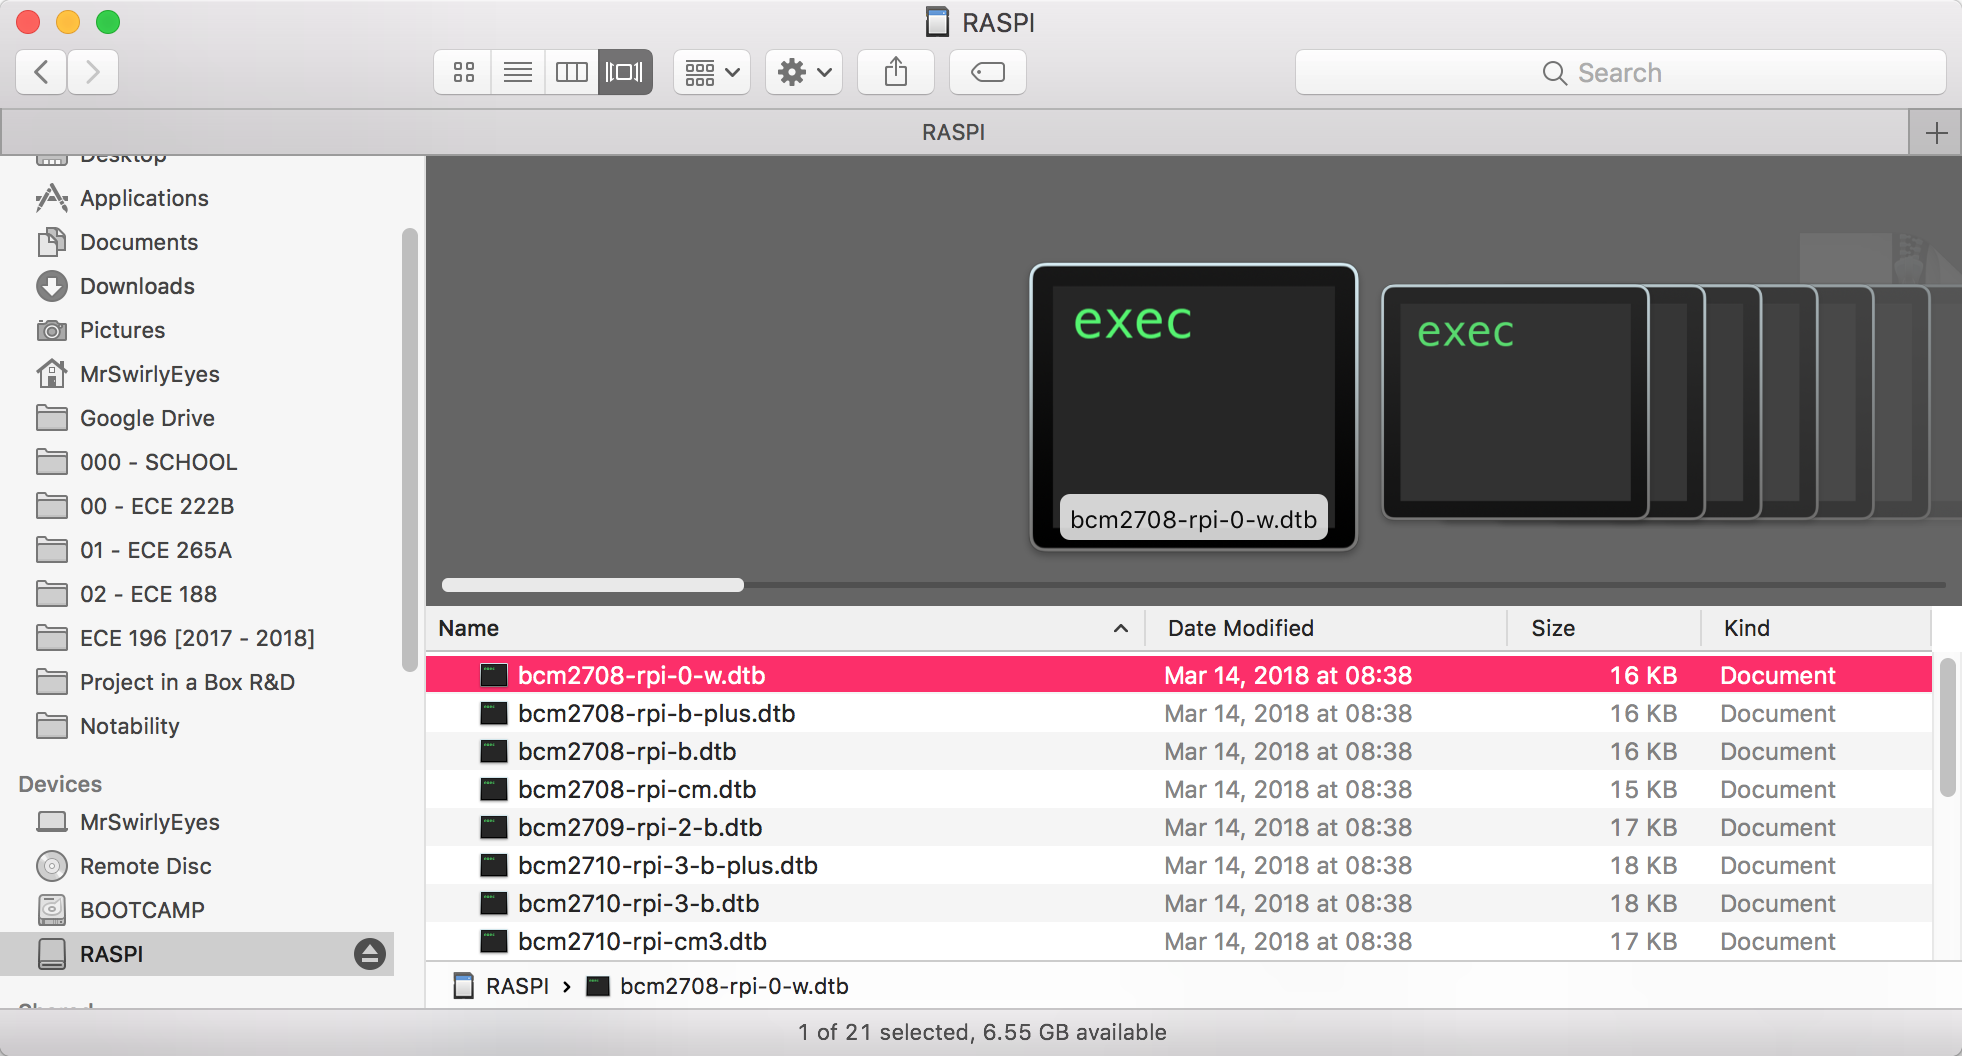Switch to column view
The height and width of the screenshot is (1056, 1962).
(571, 72)
